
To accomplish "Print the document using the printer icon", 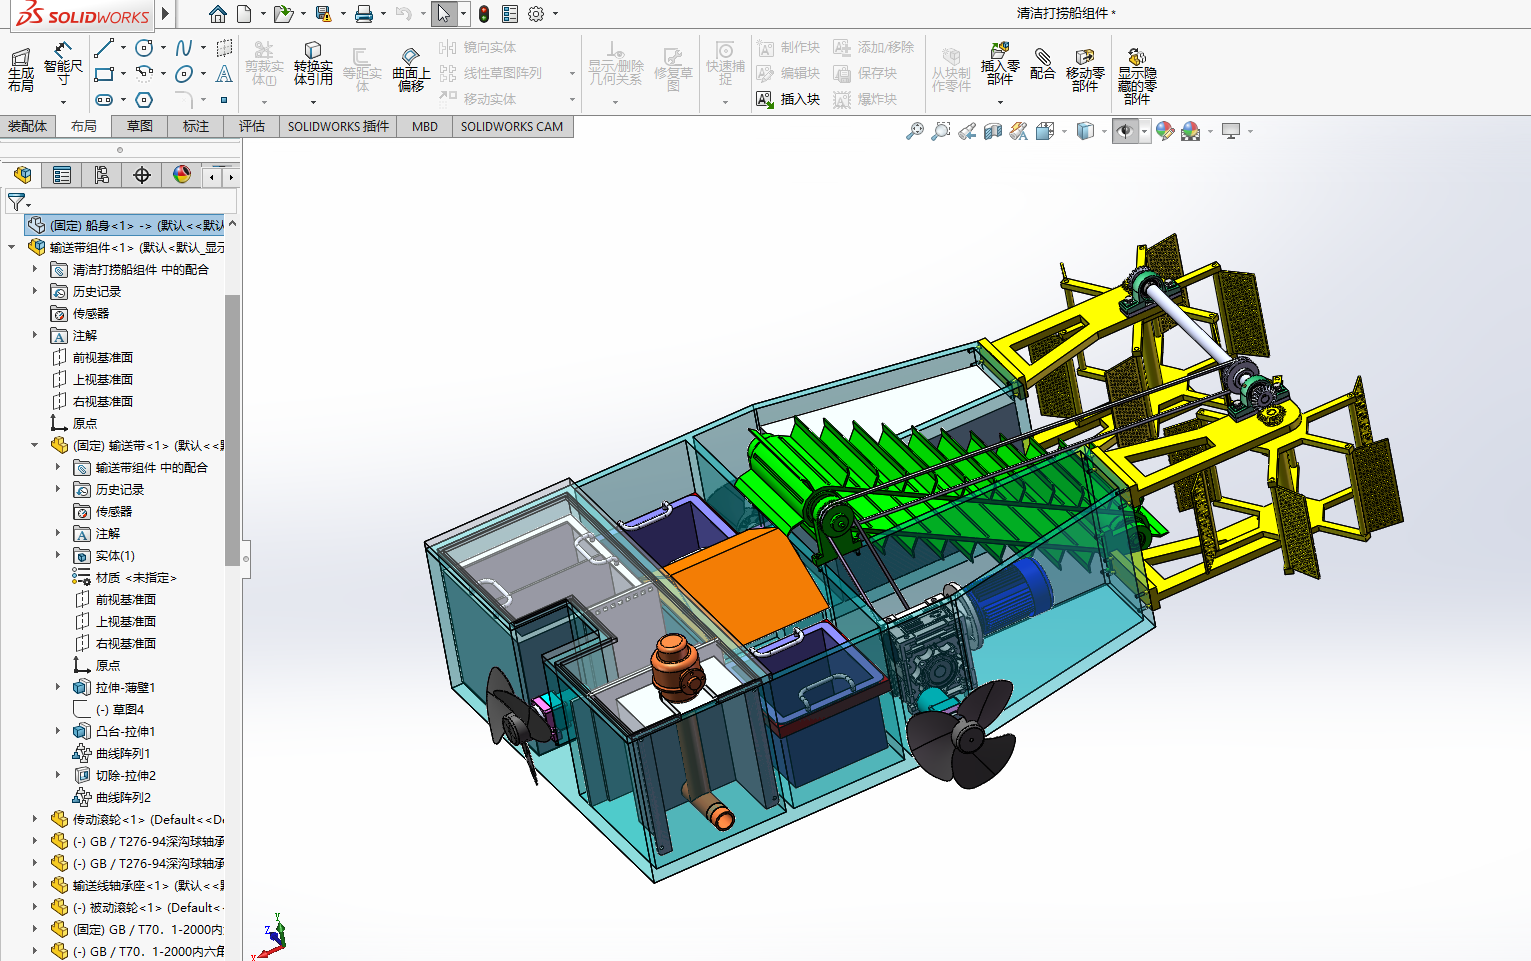I will pos(364,14).
